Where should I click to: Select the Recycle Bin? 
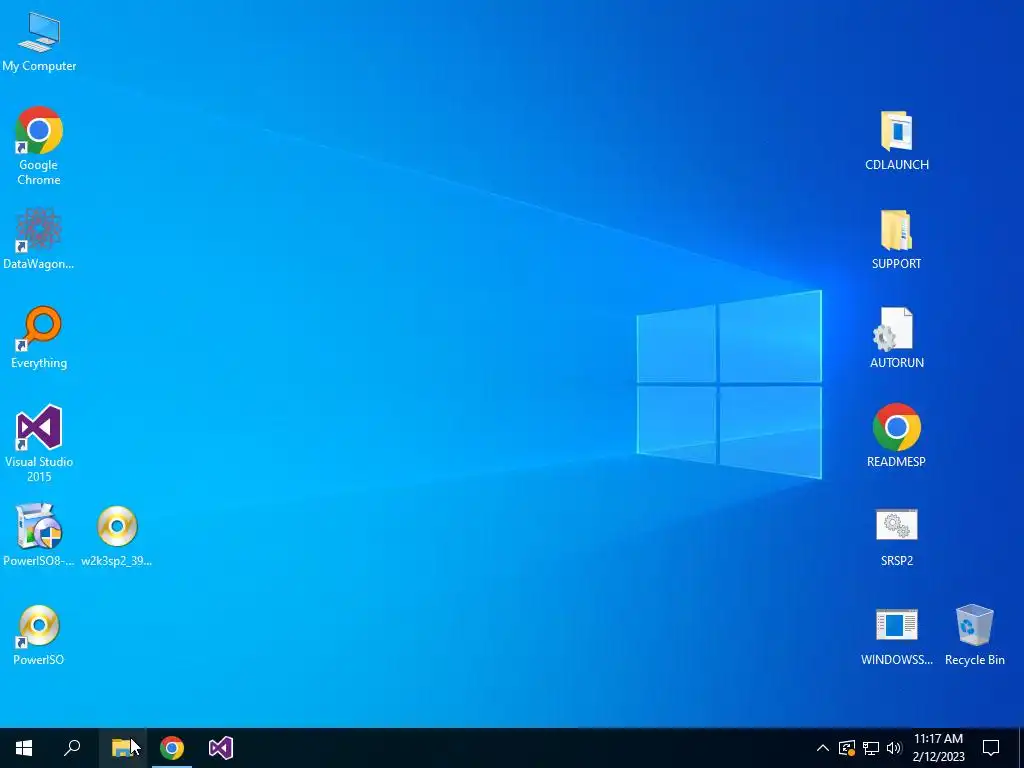[x=974, y=635]
